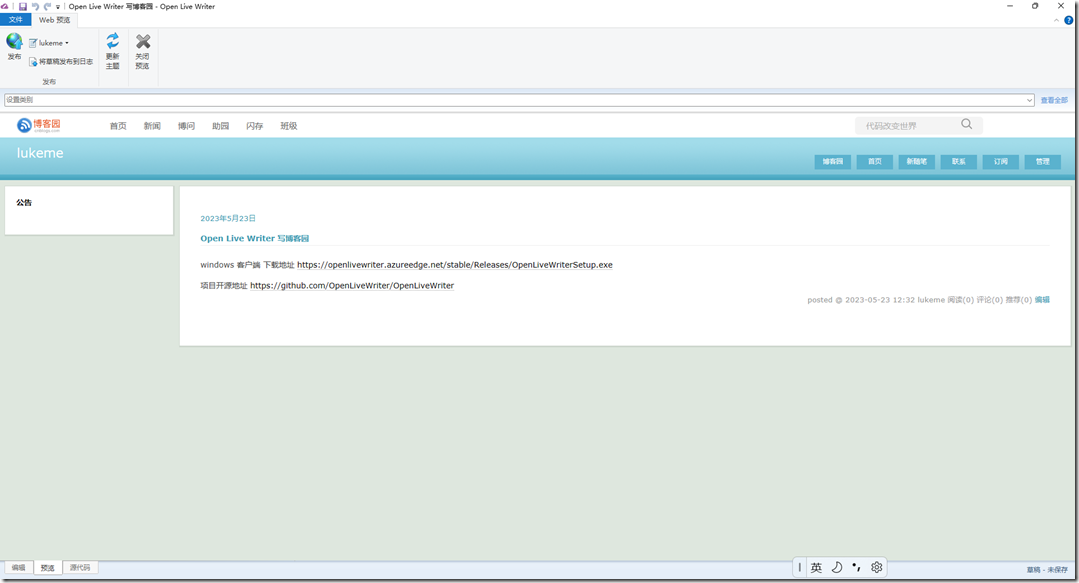1079x583 pixels.
Task: Open the 文件 file menu tab
Action: (x=15, y=20)
